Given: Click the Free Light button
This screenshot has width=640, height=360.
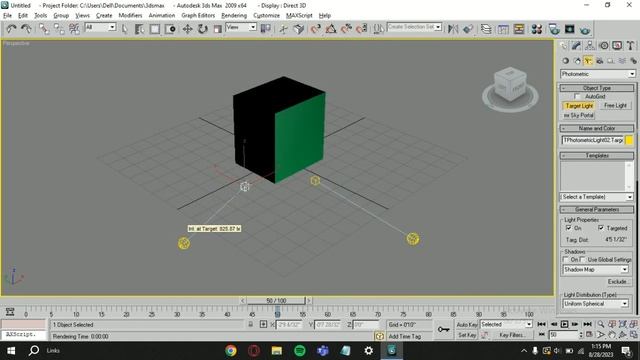Looking at the screenshot, I should pyautogui.click(x=615, y=106).
